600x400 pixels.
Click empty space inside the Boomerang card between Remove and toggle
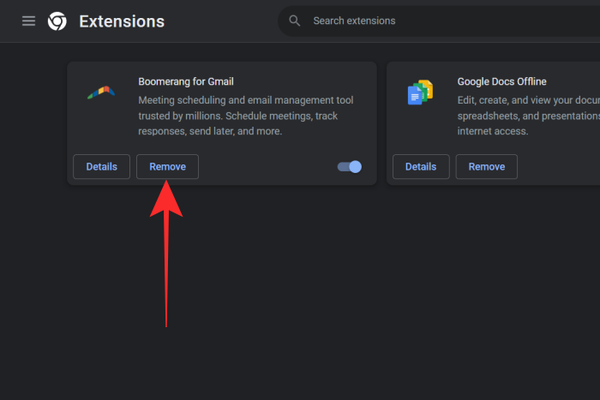coord(265,167)
